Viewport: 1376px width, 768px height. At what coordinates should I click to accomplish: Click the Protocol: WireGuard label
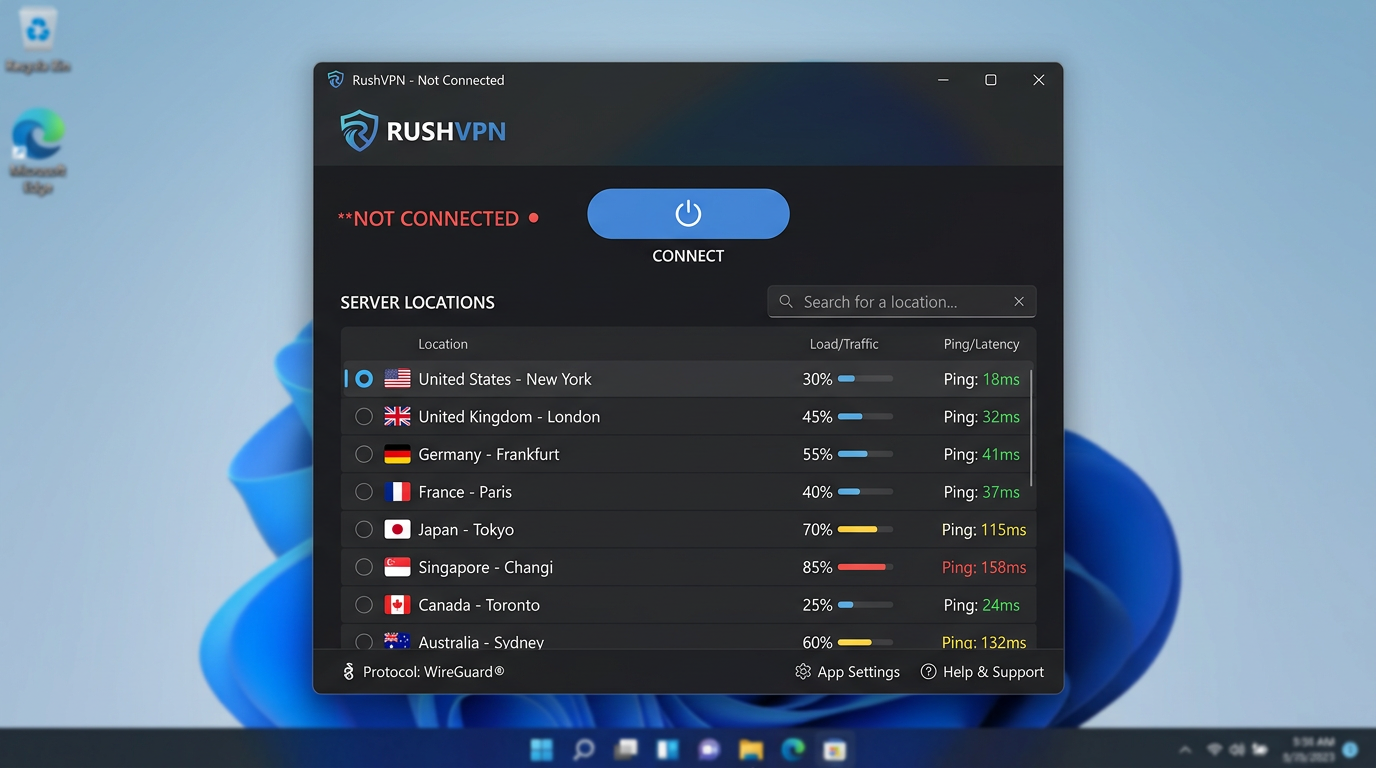[x=434, y=672]
